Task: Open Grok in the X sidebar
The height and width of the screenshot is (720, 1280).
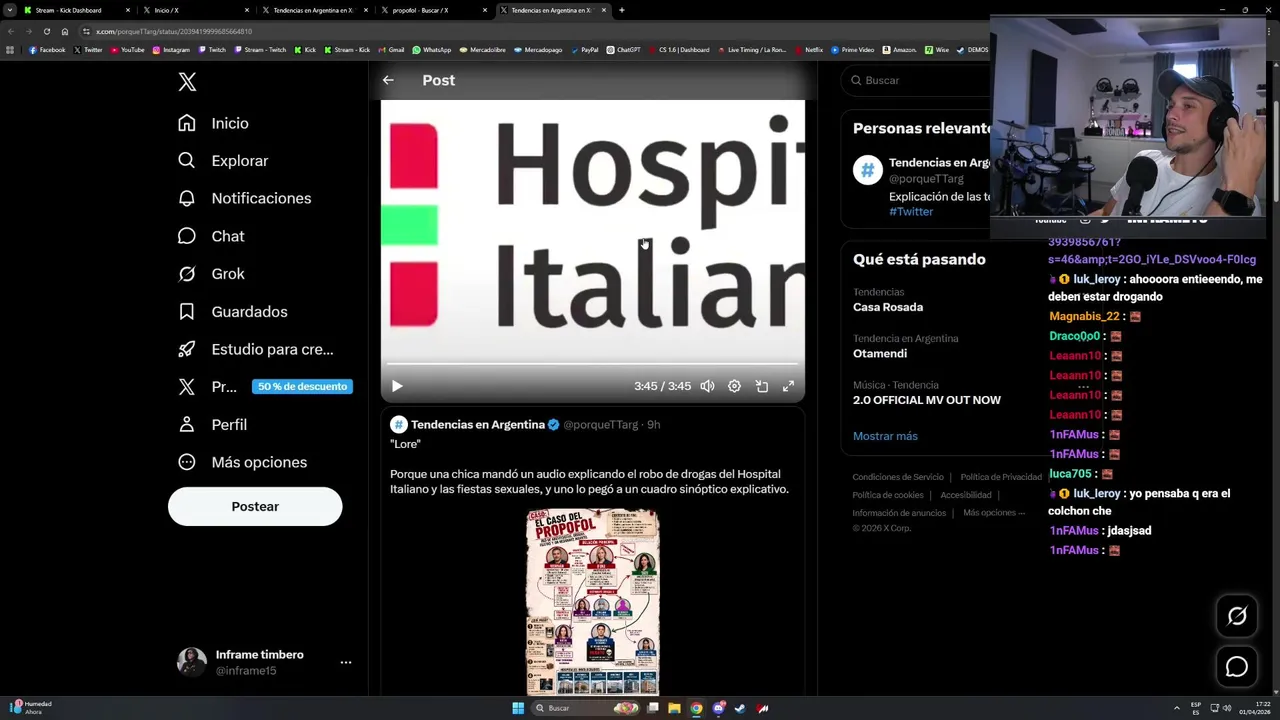Action: point(211,274)
